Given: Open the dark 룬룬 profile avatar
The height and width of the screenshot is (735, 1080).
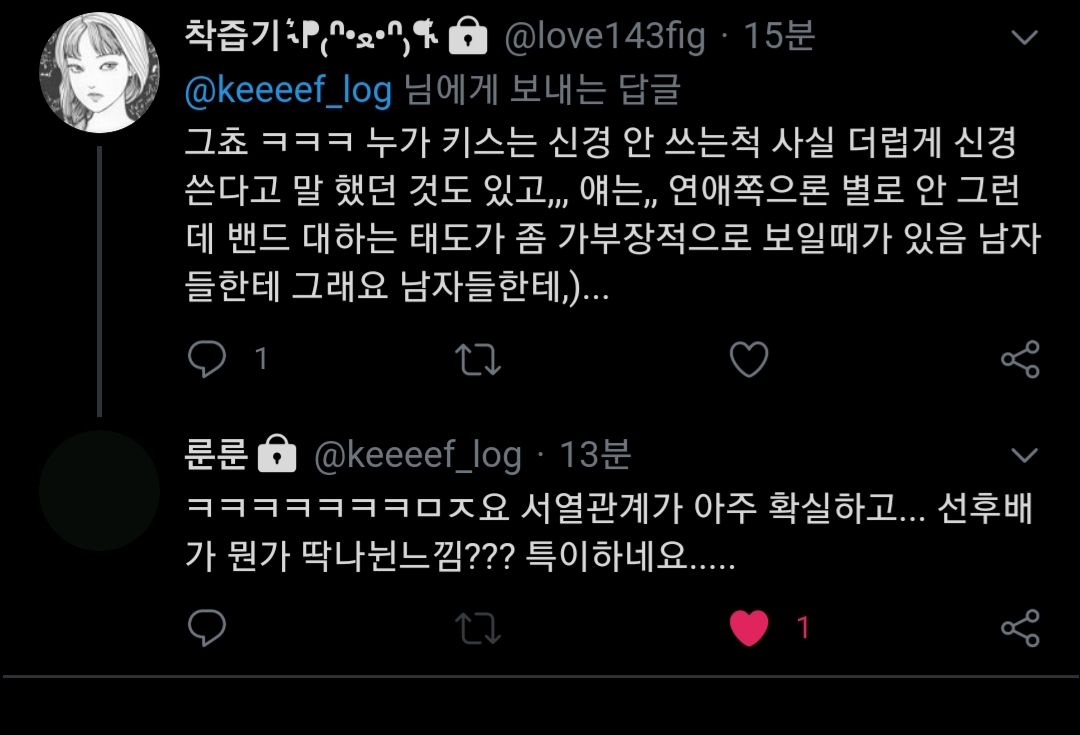Looking at the screenshot, I should (x=99, y=490).
